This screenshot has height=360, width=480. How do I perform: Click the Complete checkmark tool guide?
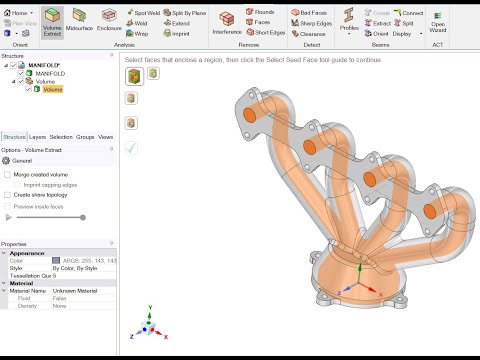click(131, 148)
